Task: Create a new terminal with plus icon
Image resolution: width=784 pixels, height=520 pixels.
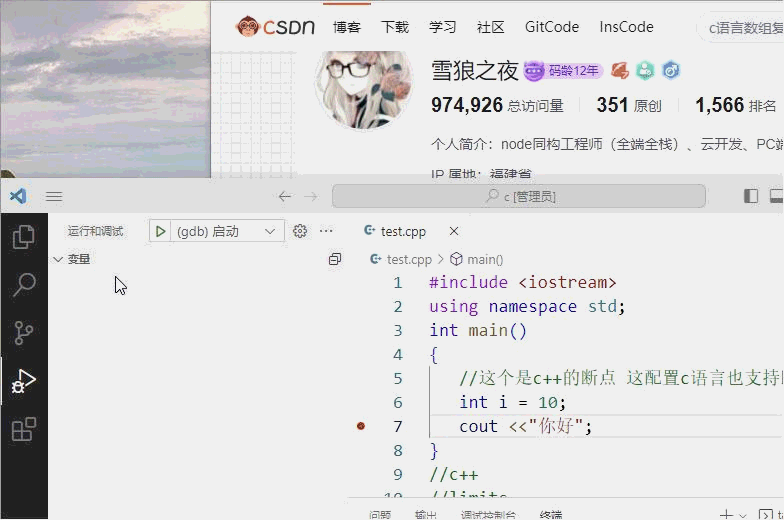Action: point(726,514)
